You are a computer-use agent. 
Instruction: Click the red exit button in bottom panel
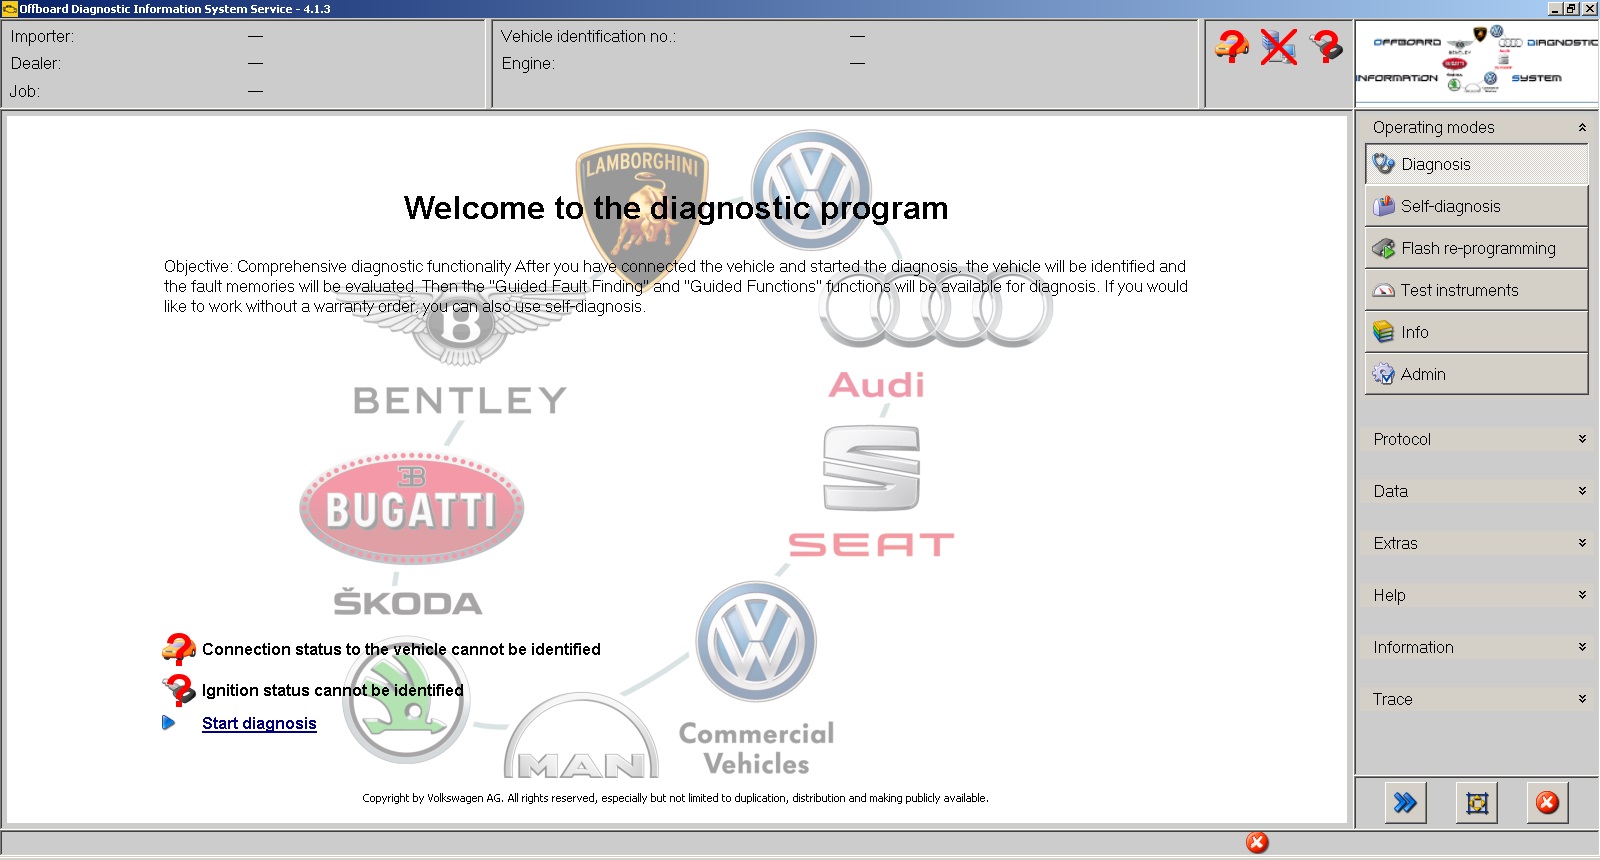(x=1547, y=802)
